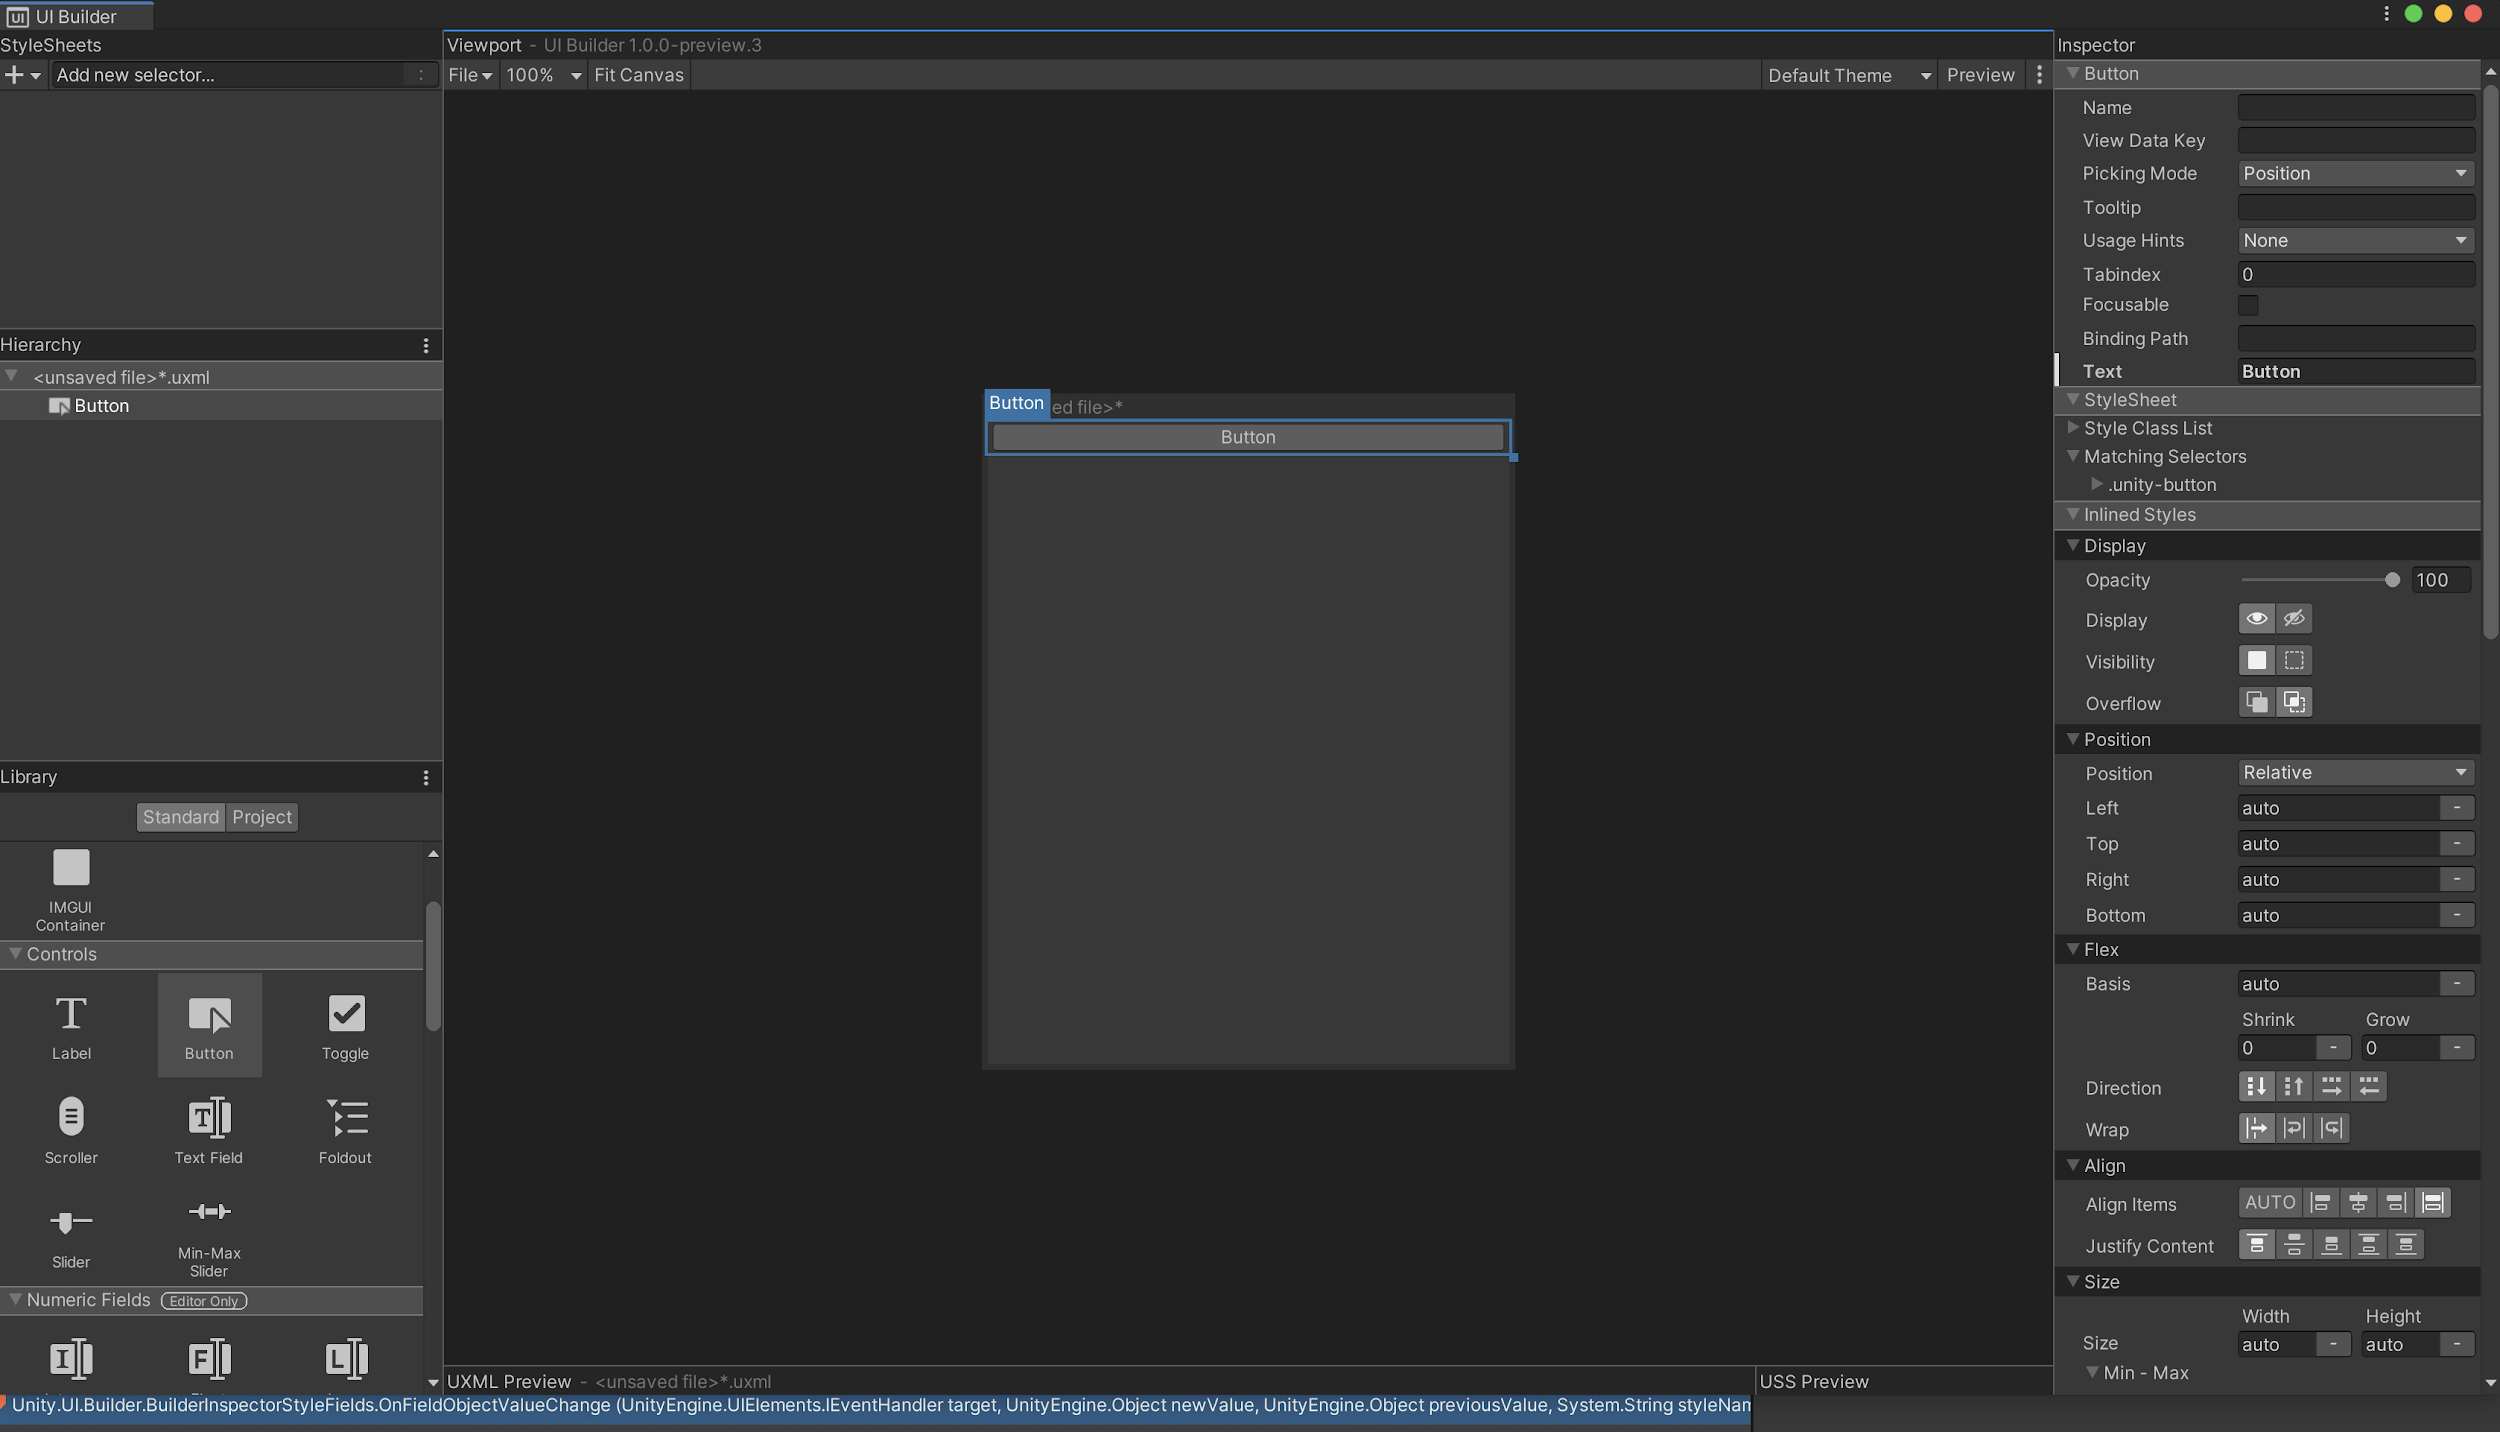Set Align Items to AUTO
Viewport: 2500px width, 1432px height.
[2270, 1203]
